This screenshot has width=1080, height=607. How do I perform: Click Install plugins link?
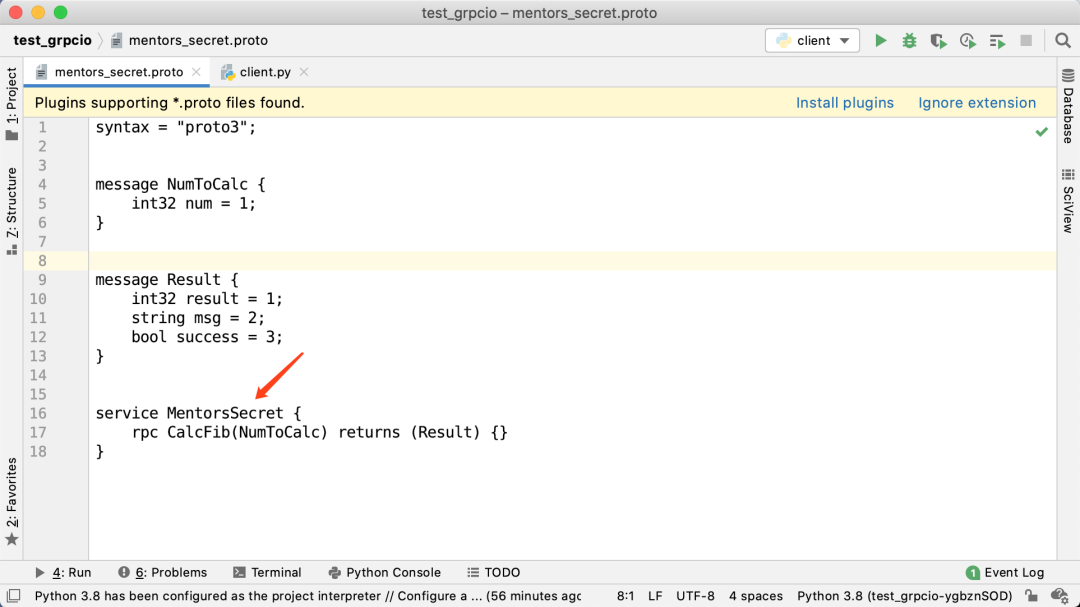844,103
